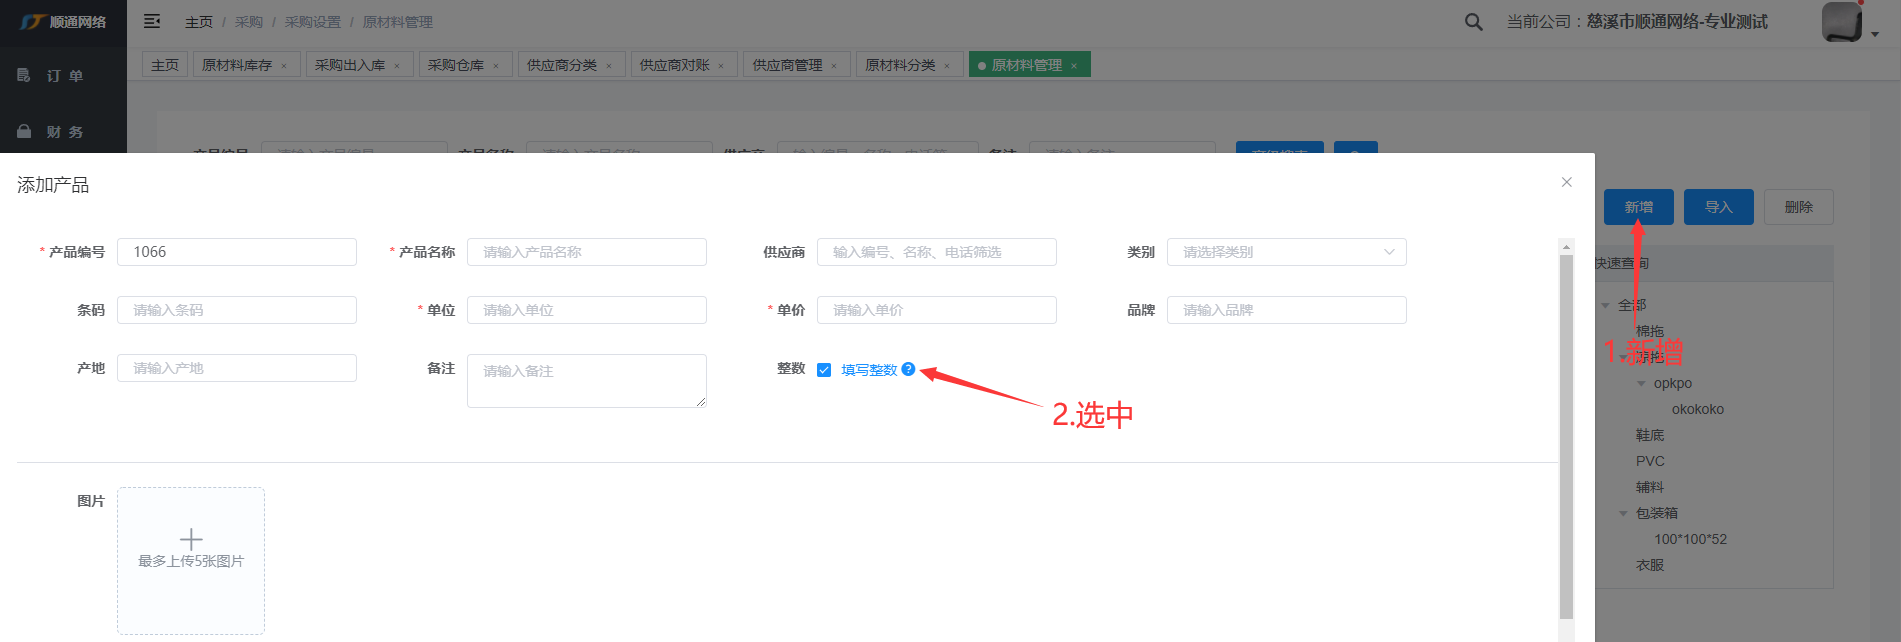Viewport: 1901px width, 642px height.
Task: Collapse the opkpo tree node
Action: pyautogui.click(x=1641, y=383)
